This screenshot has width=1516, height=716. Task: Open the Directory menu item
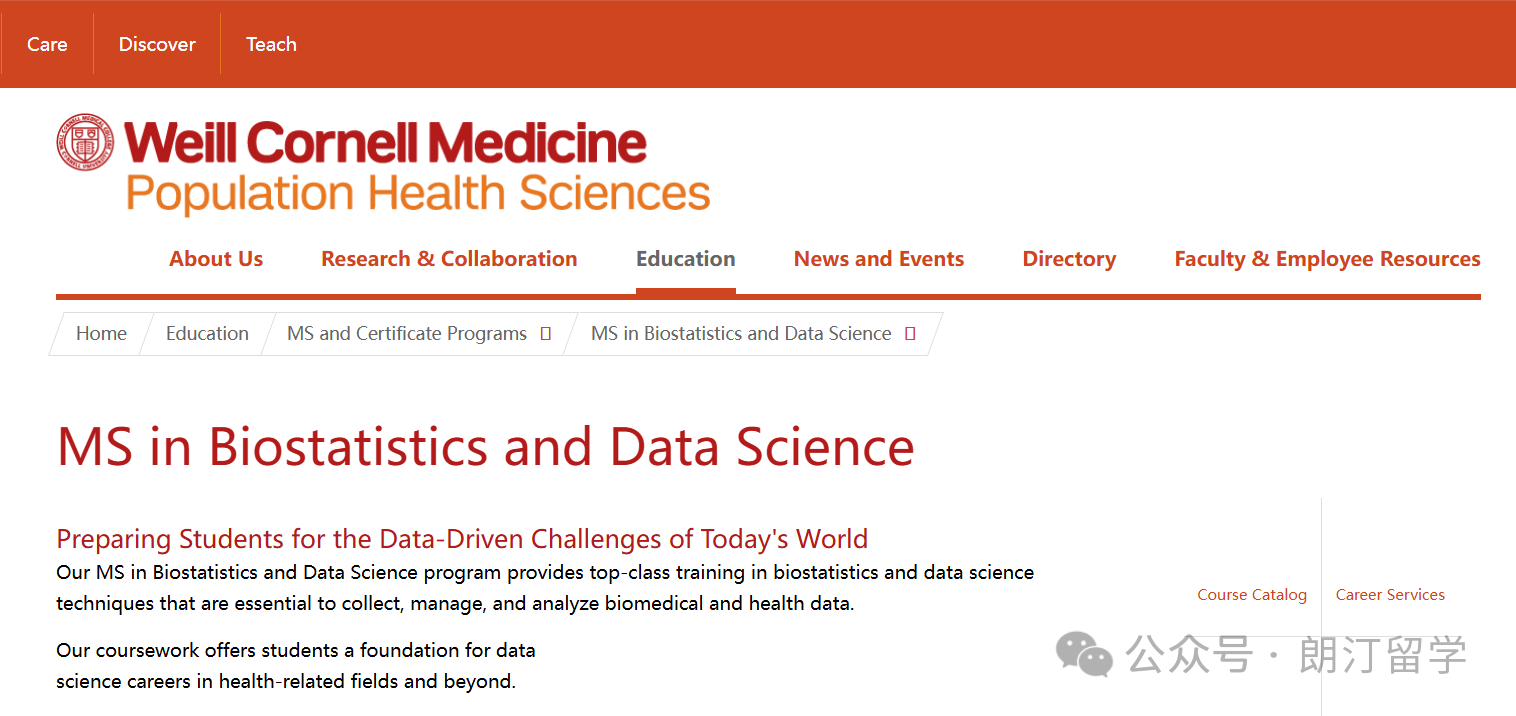tap(1069, 259)
